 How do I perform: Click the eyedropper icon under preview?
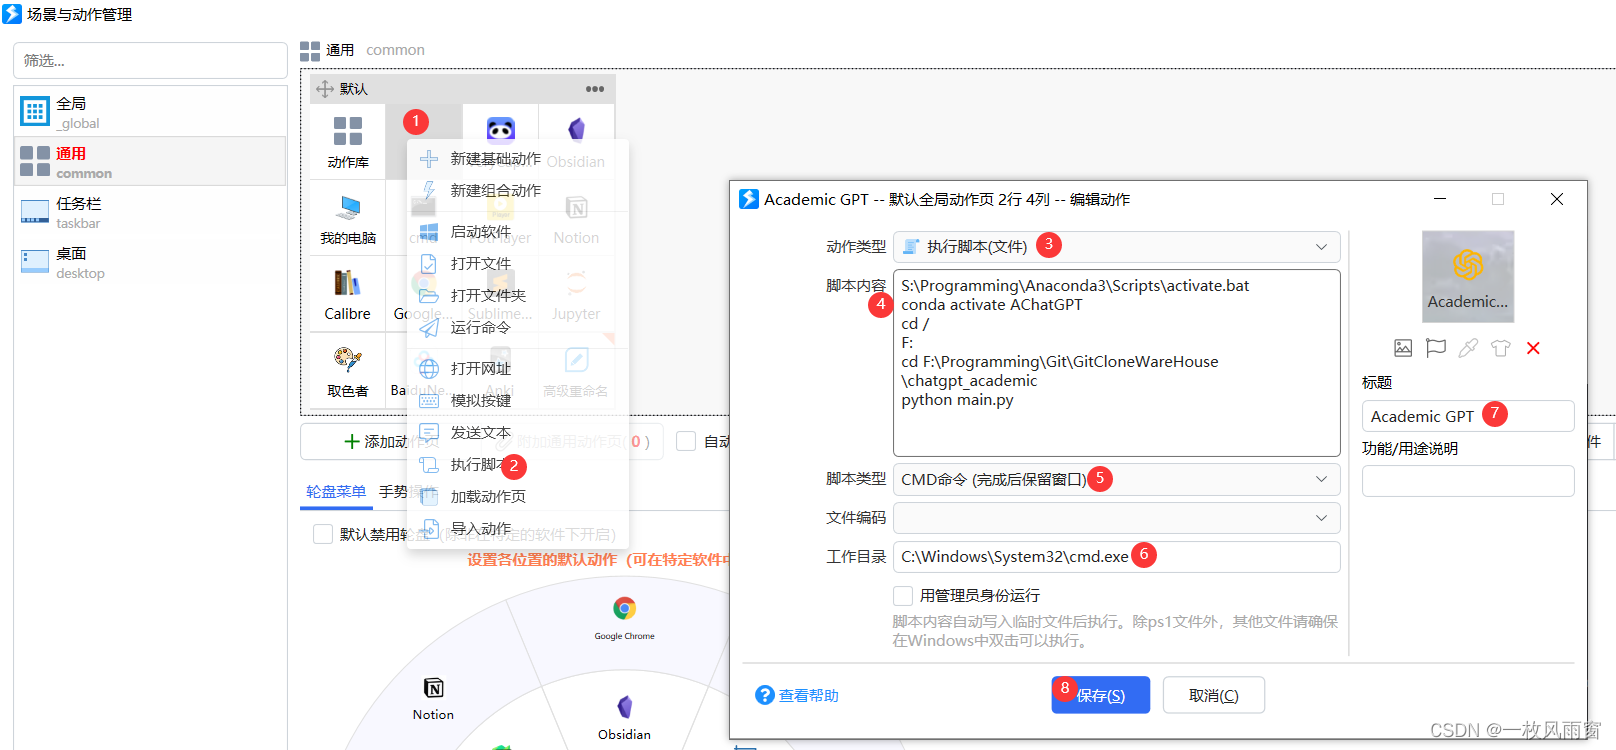tap(1467, 348)
